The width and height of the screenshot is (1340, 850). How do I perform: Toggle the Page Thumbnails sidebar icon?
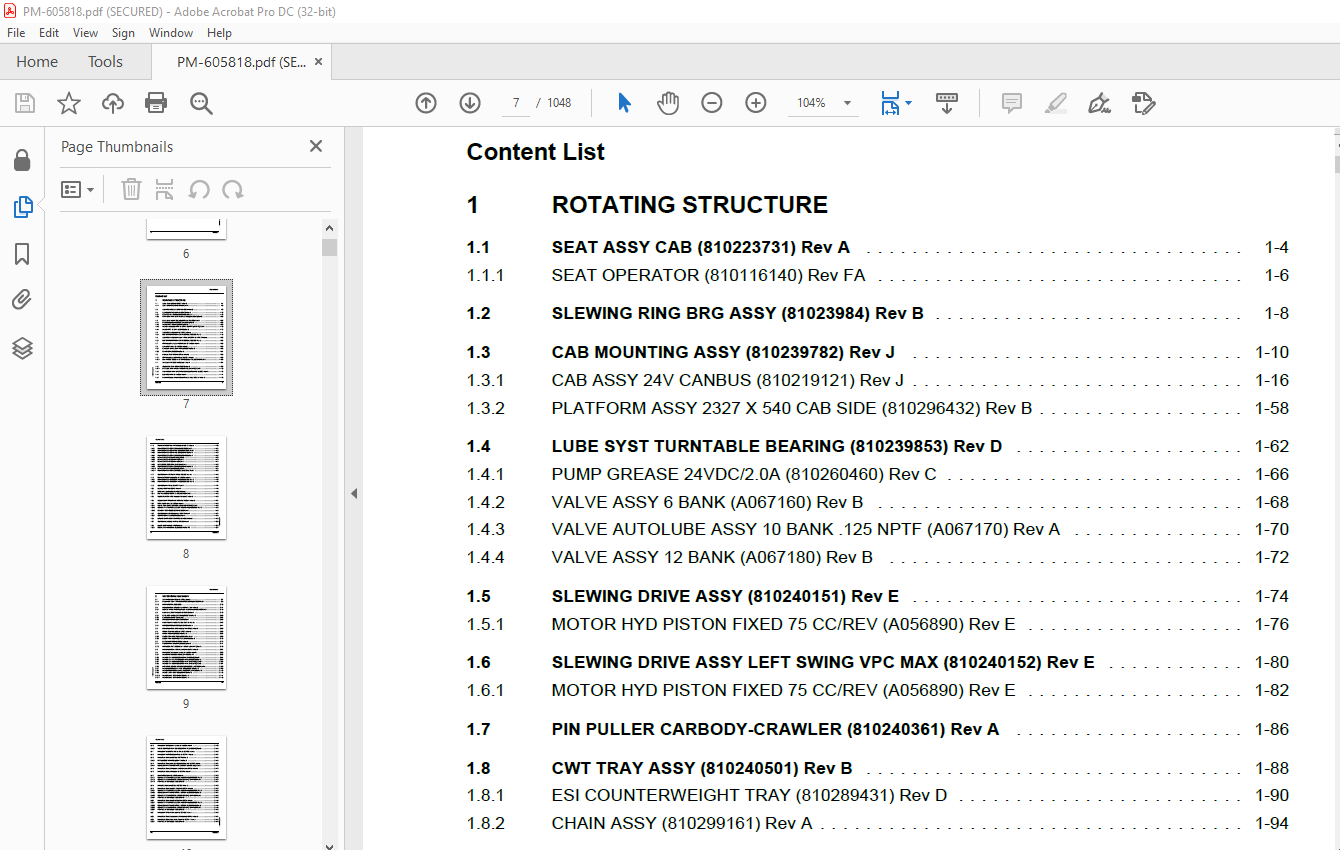click(22, 207)
